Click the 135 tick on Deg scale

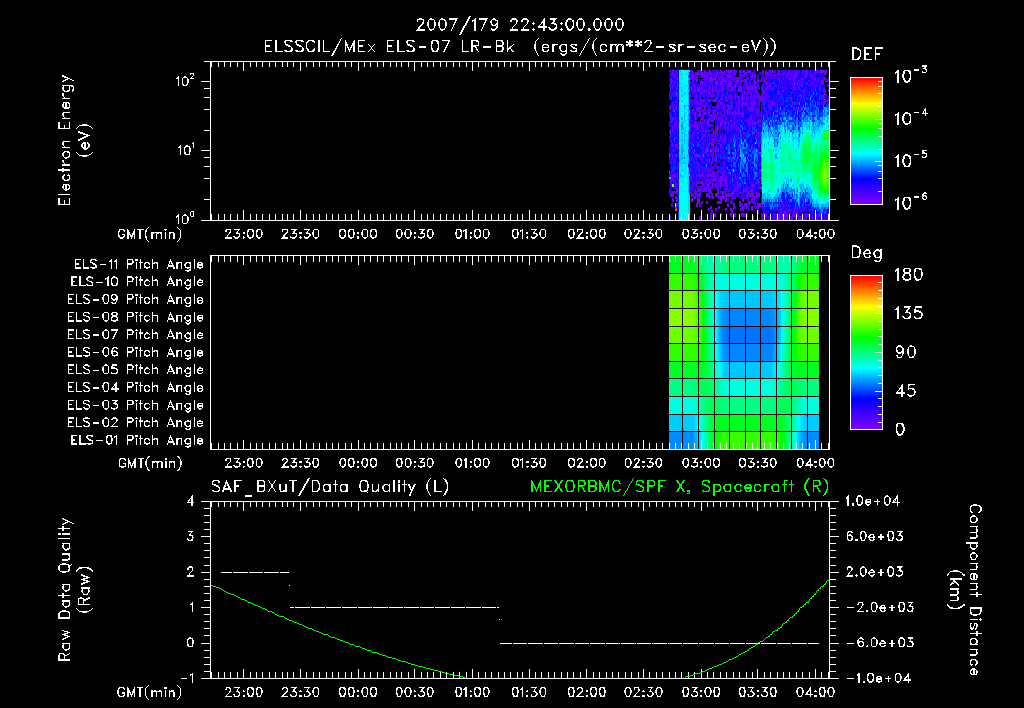pyautogui.click(x=908, y=314)
